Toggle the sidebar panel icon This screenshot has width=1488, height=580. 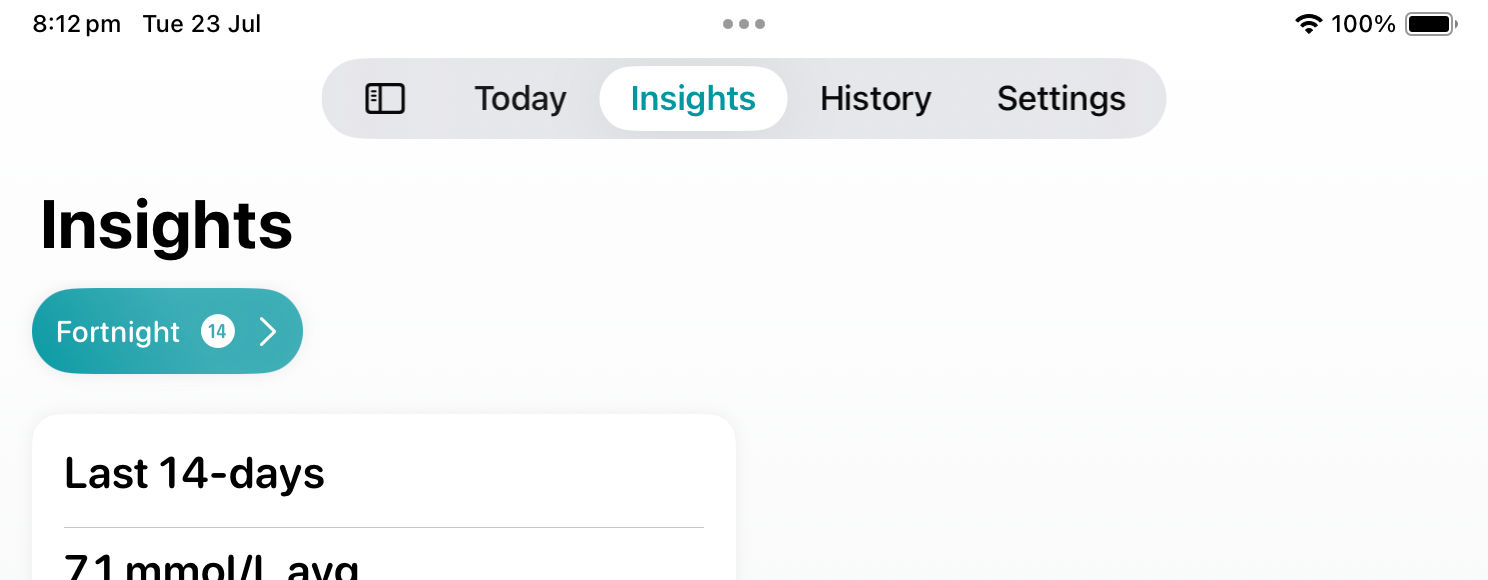pyautogui.click(x=385, y=99)
